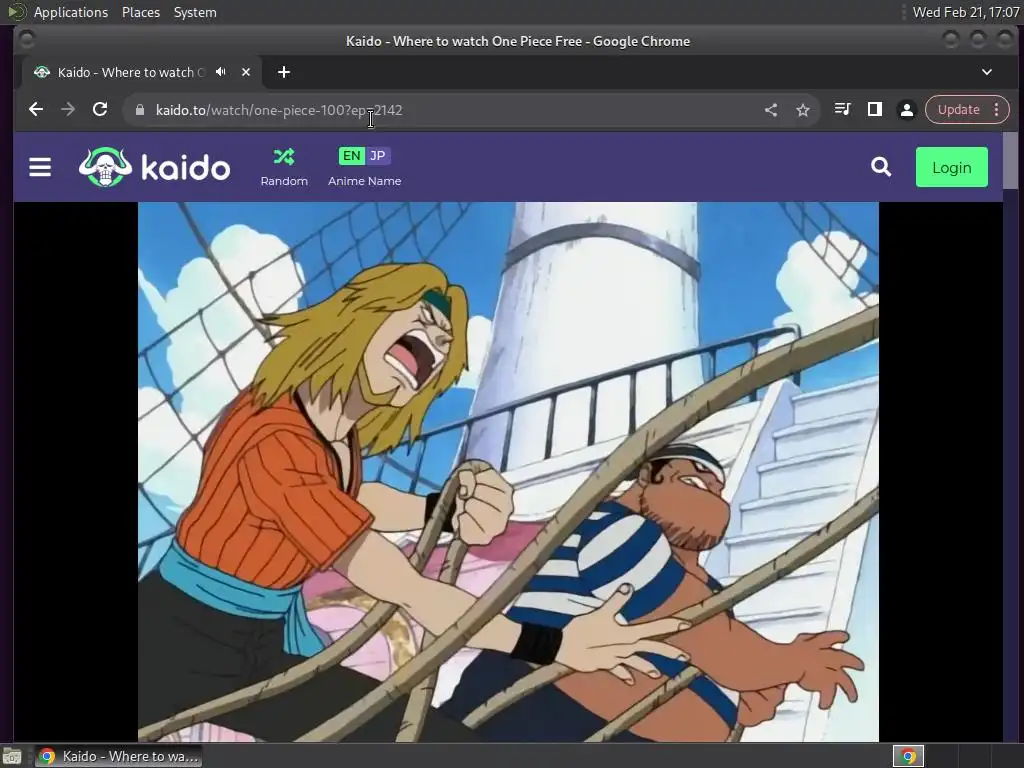Pause the One Piece video
The height and width of the screenshot is (768, 1024).
(x=508, y=472)
